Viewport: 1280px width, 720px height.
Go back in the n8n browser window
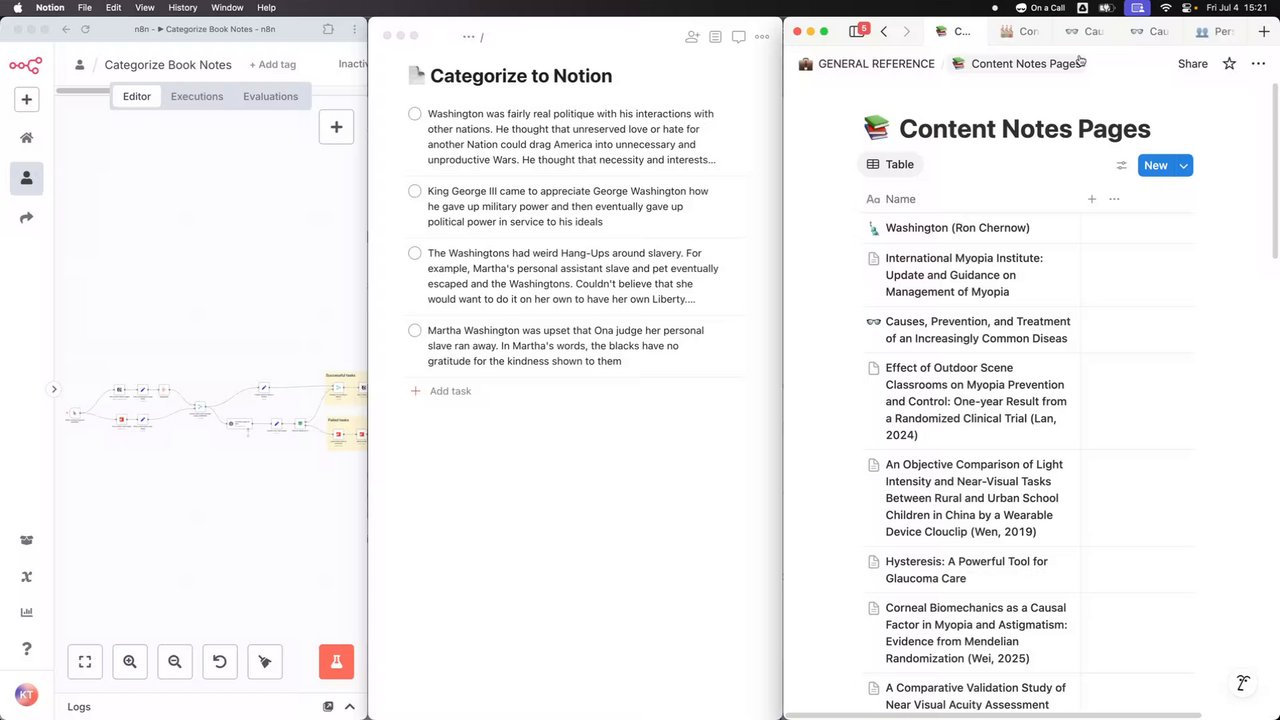pyautogui.click(x=66, y=30)
